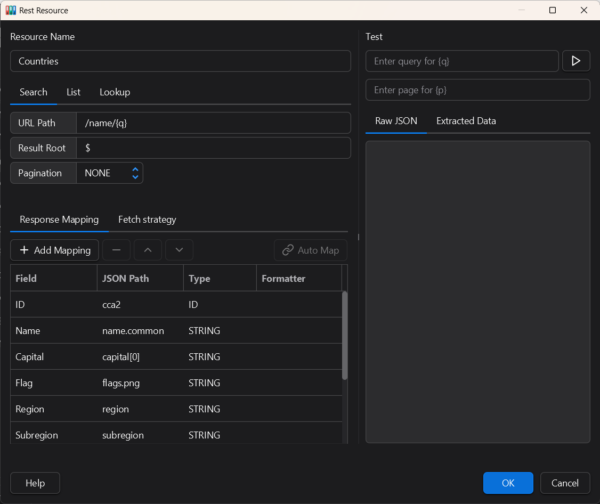Move mapping up with arrow icon
The height and width of the screenshot is (504, 600).
tap(147, 250)
